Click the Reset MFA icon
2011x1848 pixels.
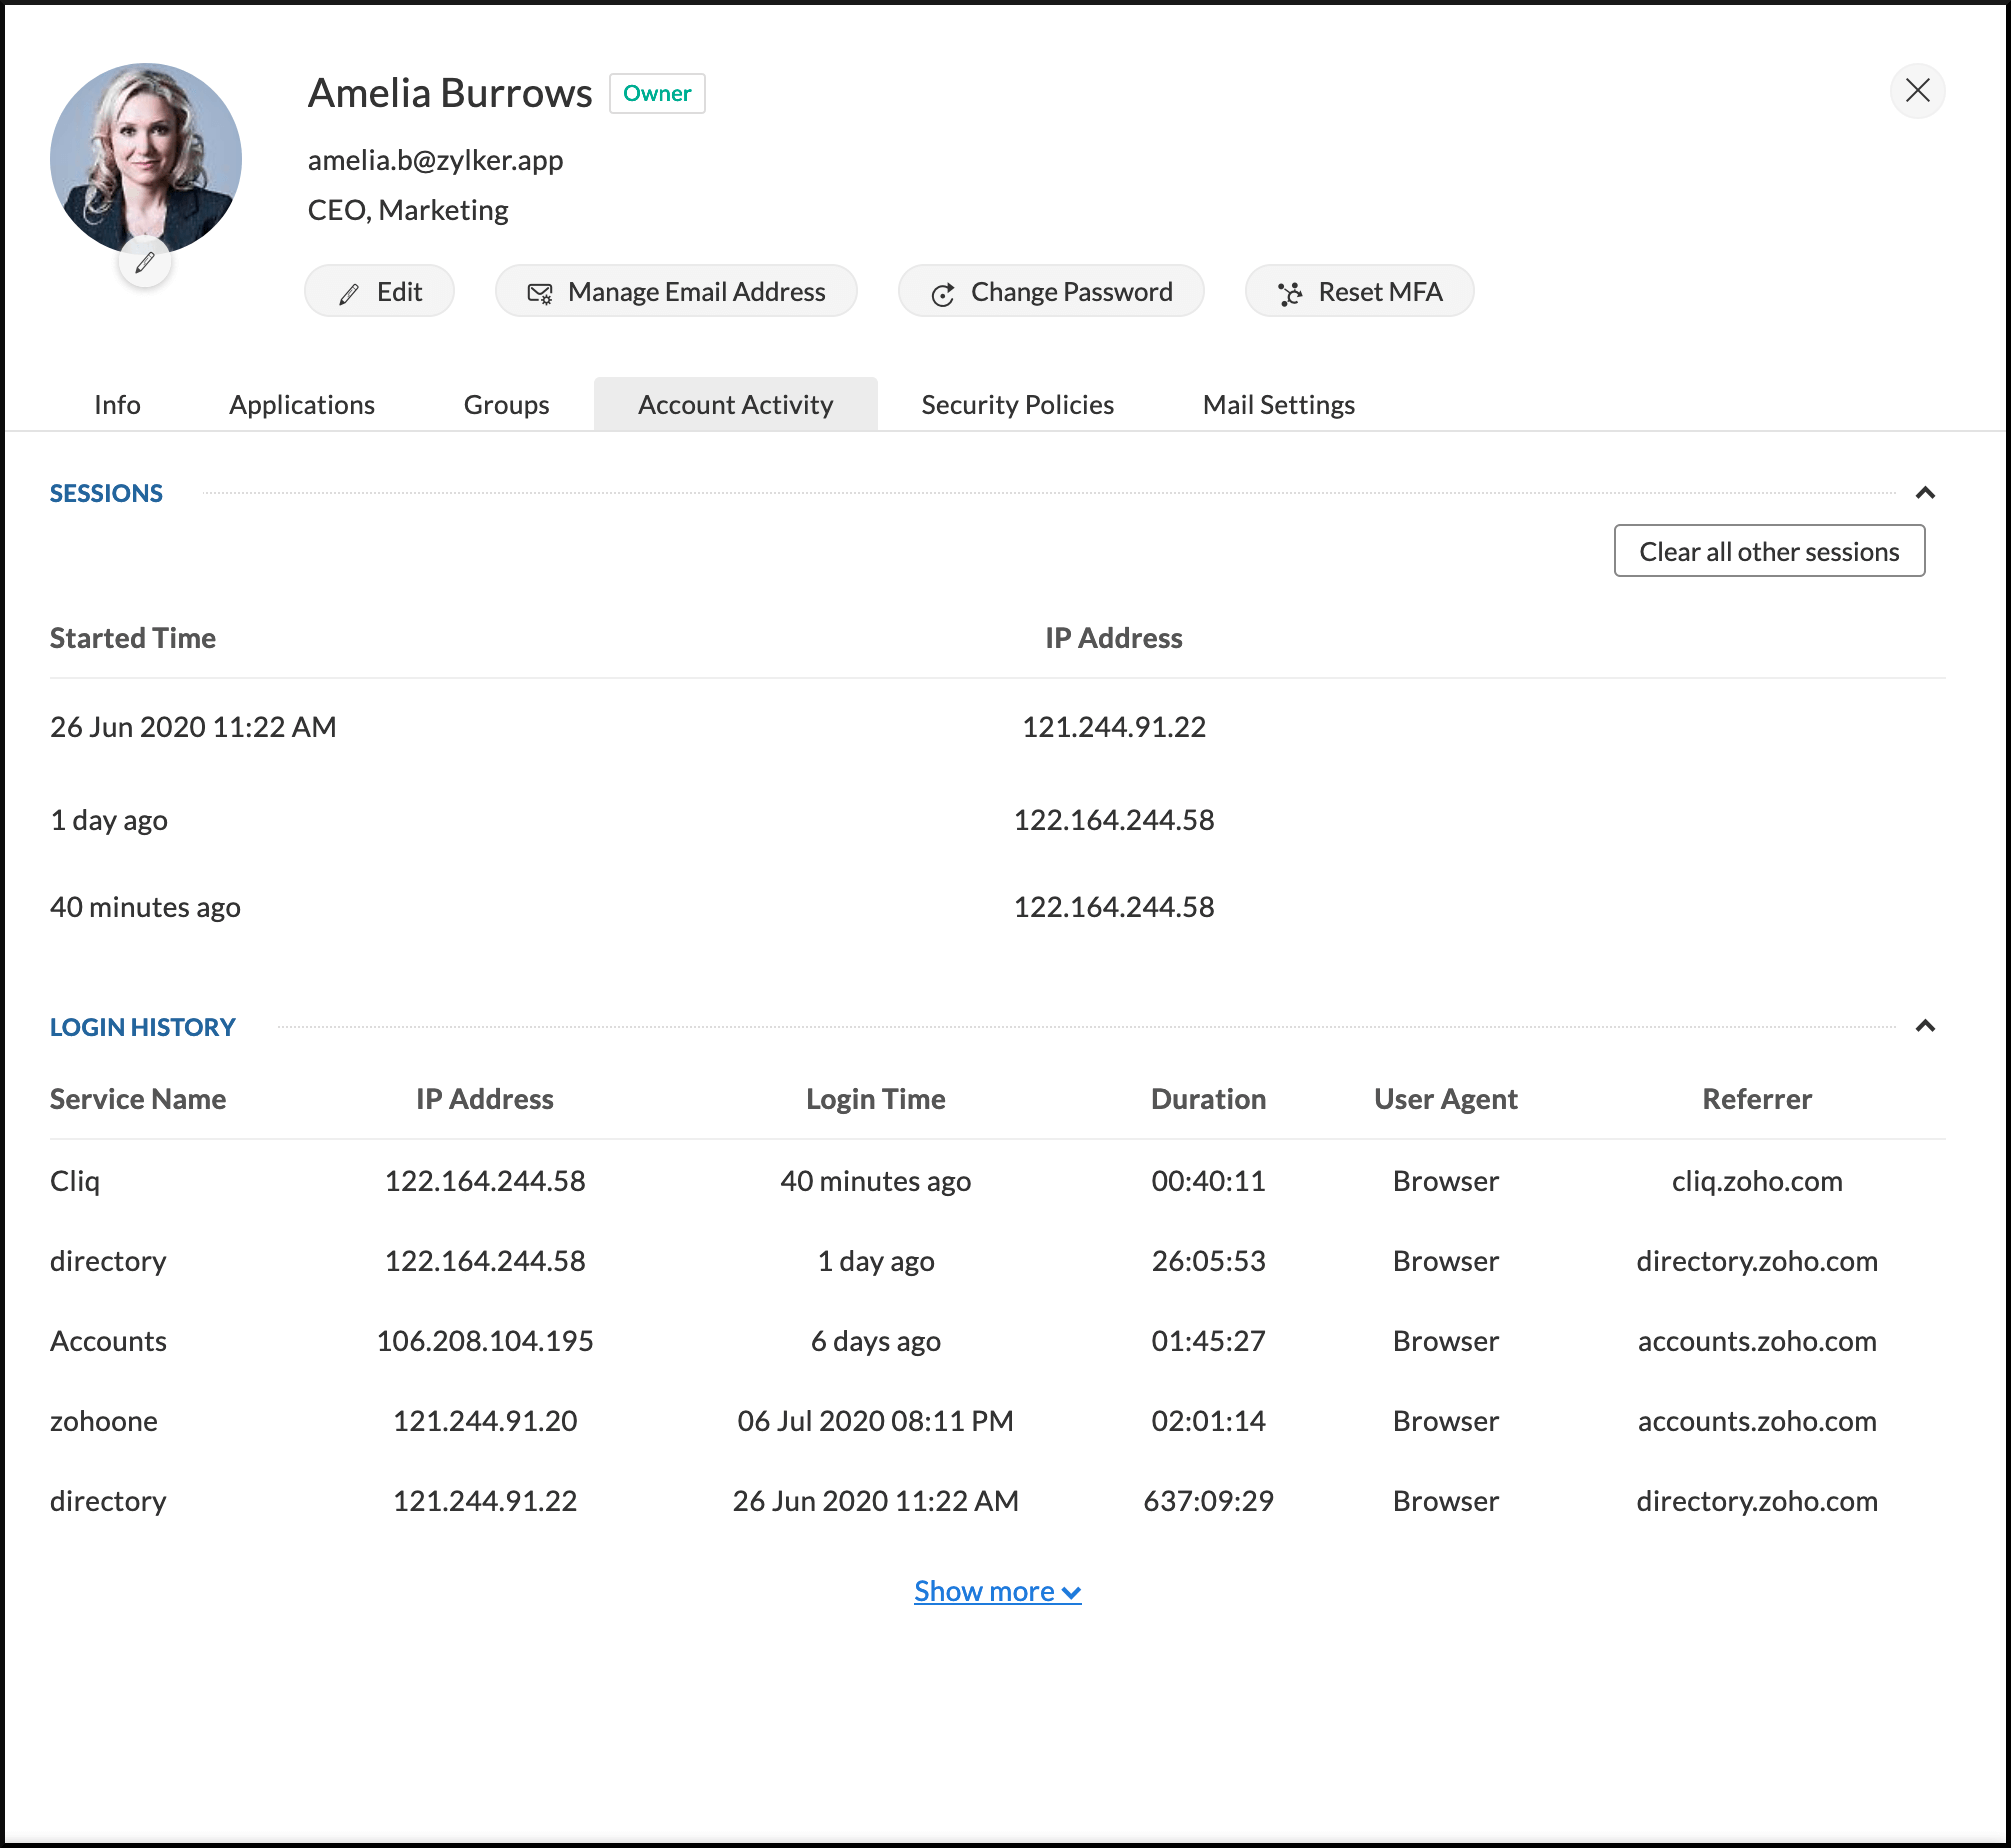point(1290,294)
